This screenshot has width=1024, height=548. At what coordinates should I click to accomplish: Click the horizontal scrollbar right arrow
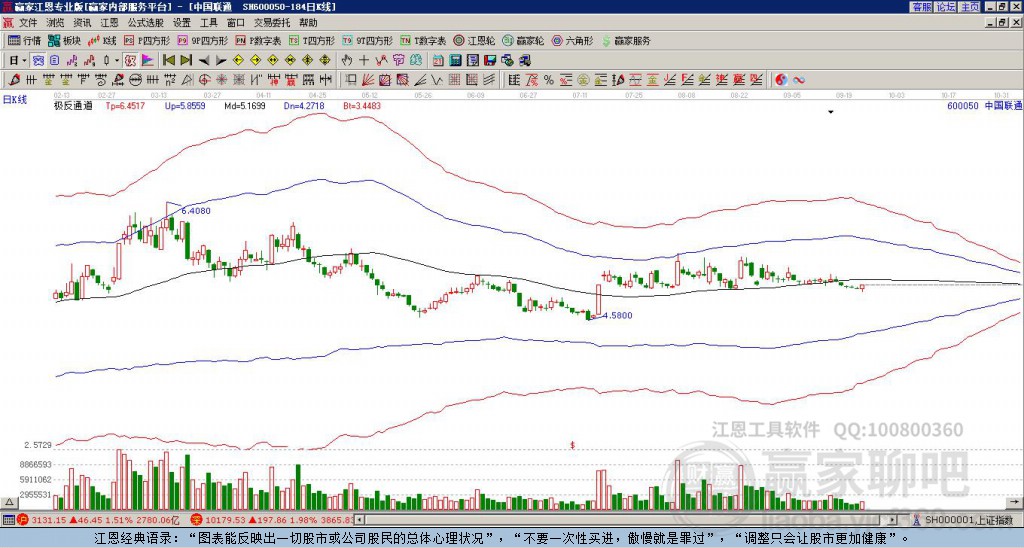tap(892, 520)
